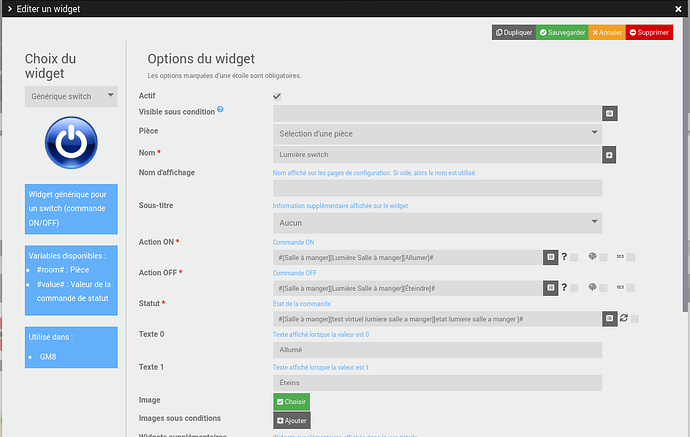Click the #room# : Pièce variable text
The height and width of the screenshot is (437, 690).
tap(63, 270)
